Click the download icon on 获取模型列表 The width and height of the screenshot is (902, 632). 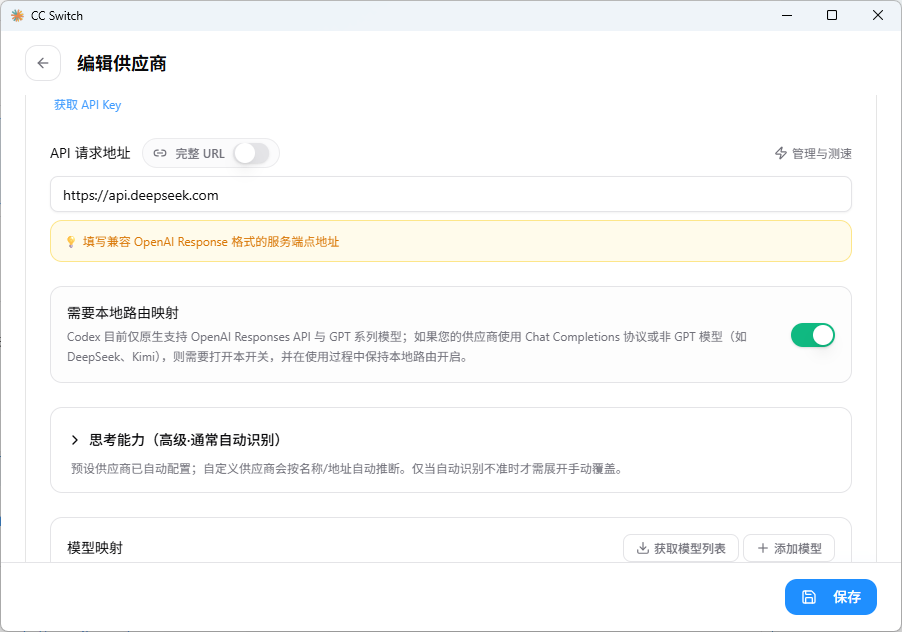point(643,548)
